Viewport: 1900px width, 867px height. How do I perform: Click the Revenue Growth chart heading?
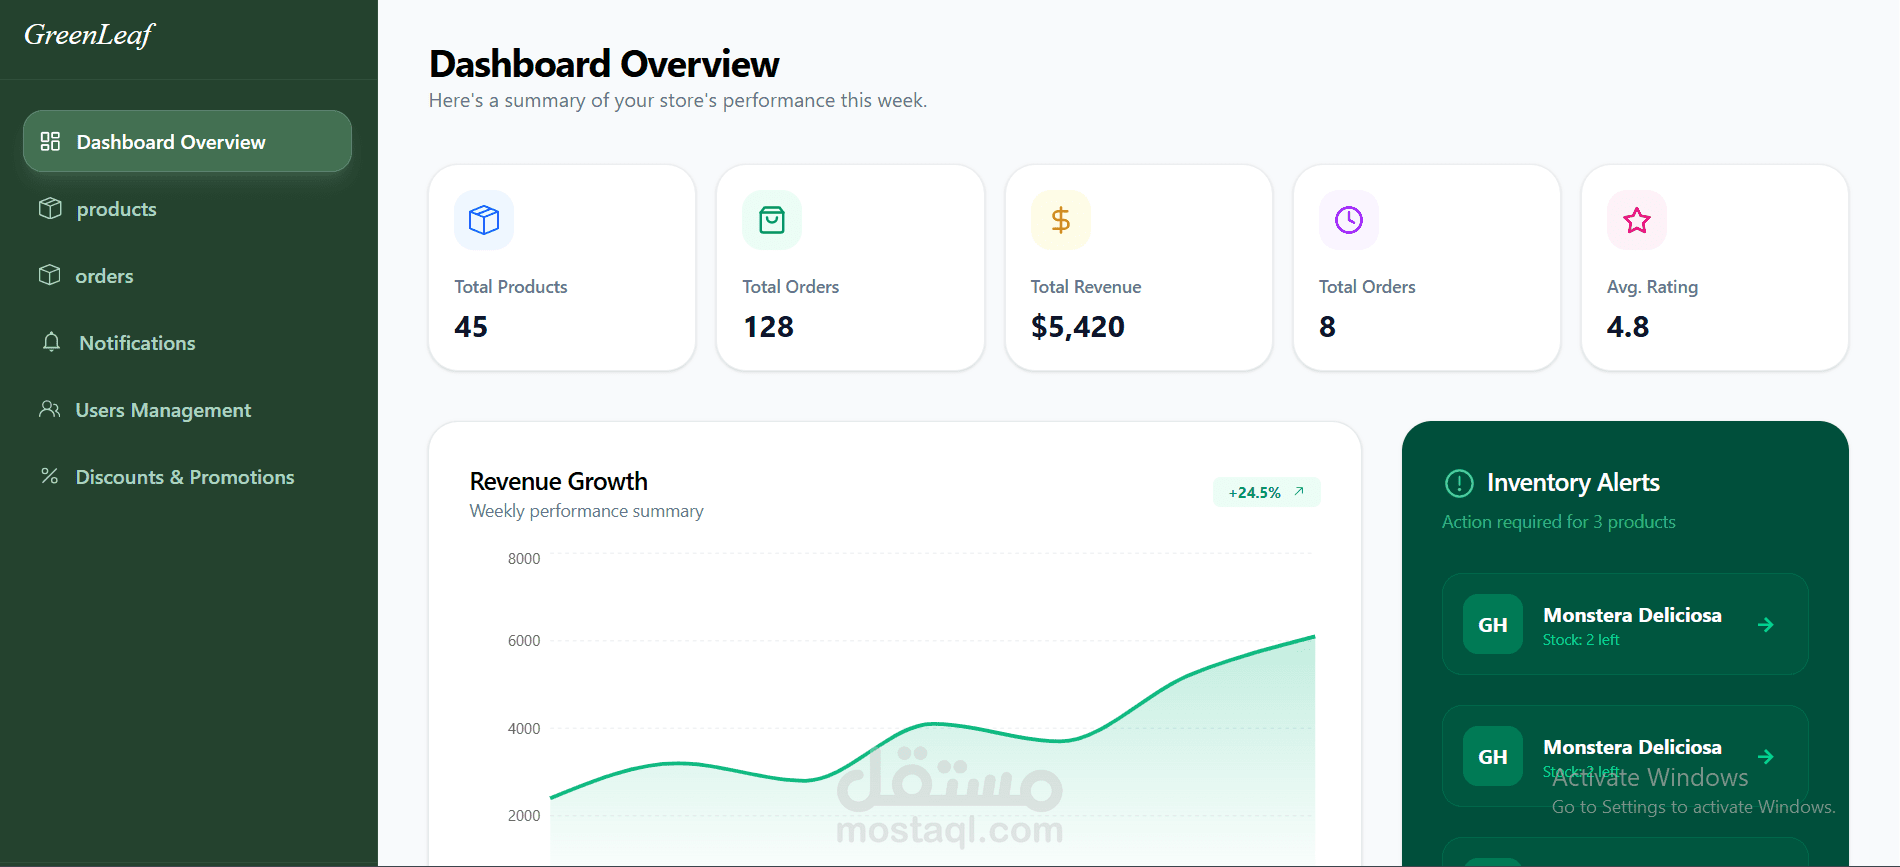click(x=559, y=481)
